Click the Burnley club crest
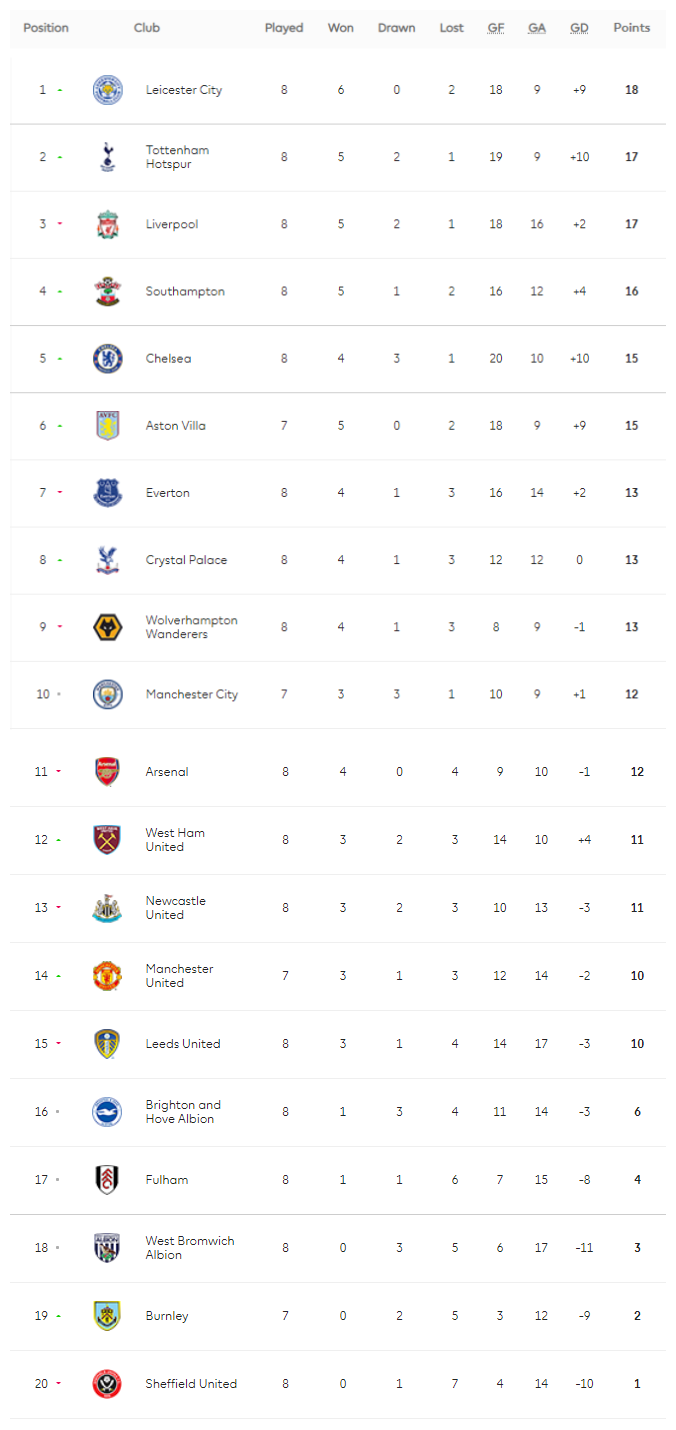The image size is (676, 1430). [107, 1315]
